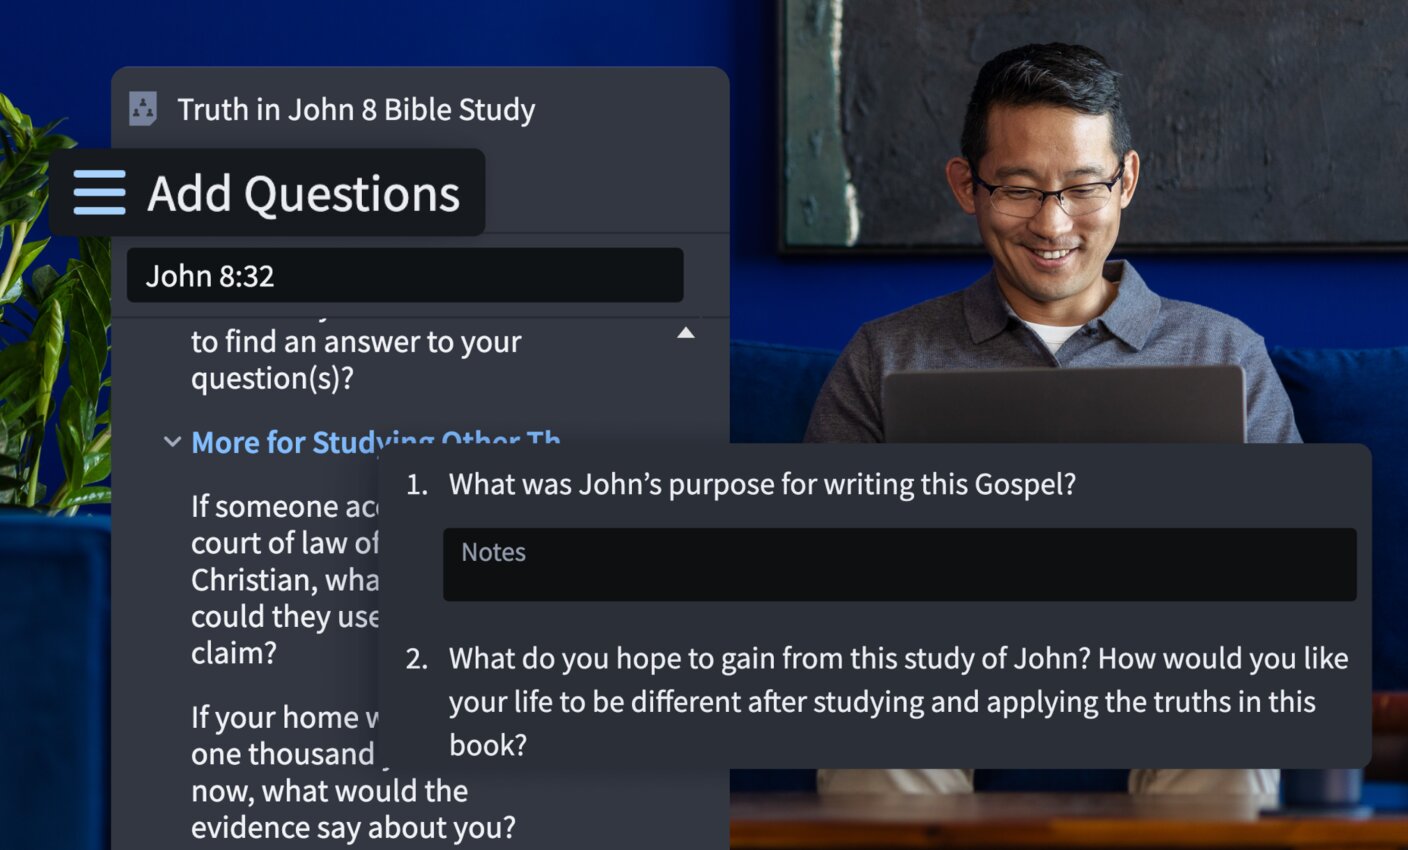The width and height of the screenshot is (1408, 850).
Task: Collapse the More for Studying section chevron
Action: tap(172, 442)
